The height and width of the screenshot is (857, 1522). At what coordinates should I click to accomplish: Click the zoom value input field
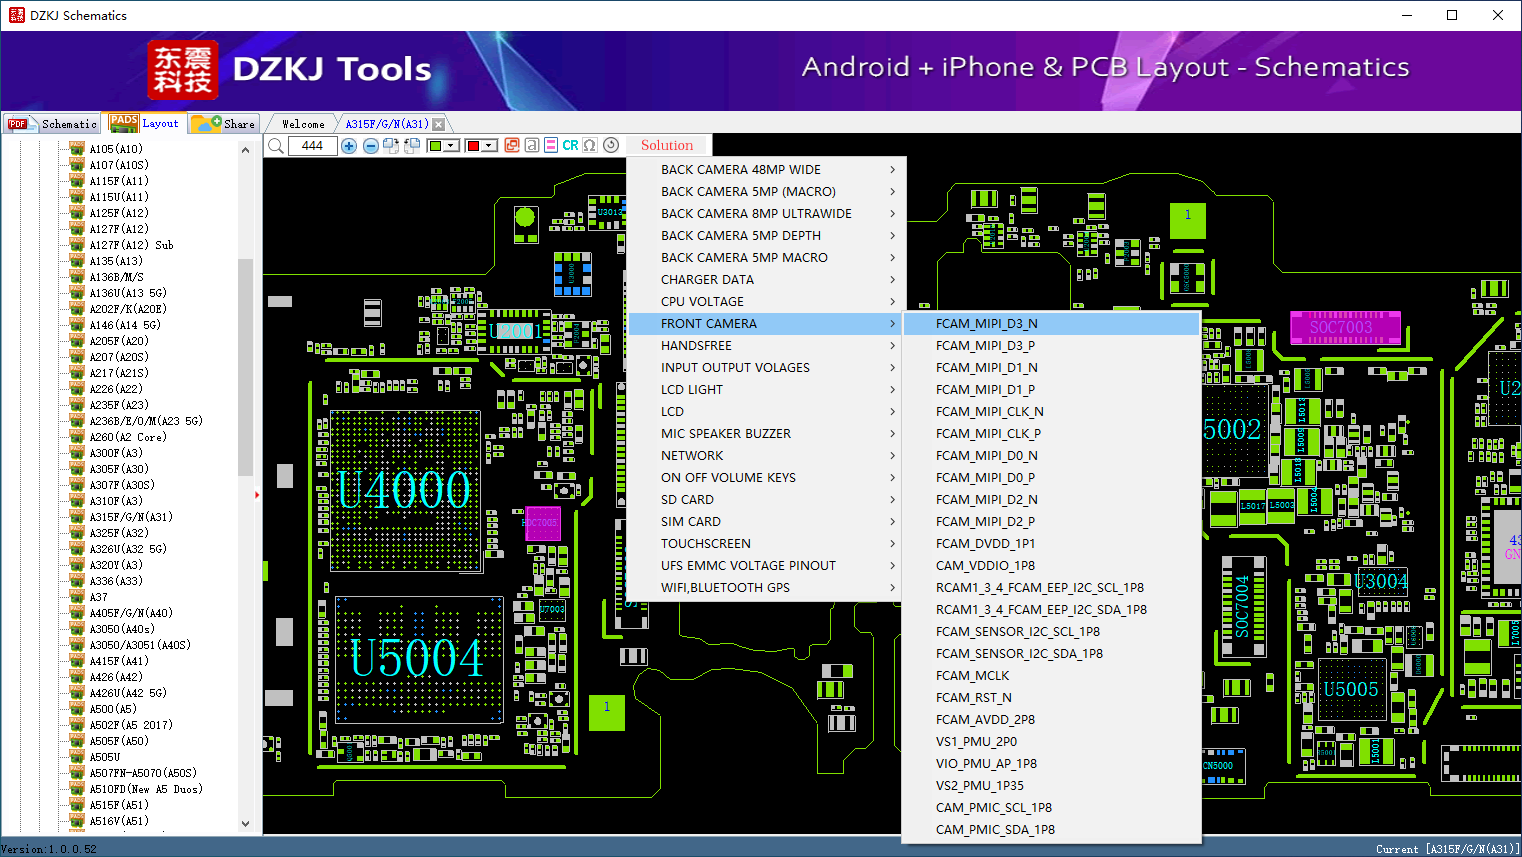coord(312,146)
